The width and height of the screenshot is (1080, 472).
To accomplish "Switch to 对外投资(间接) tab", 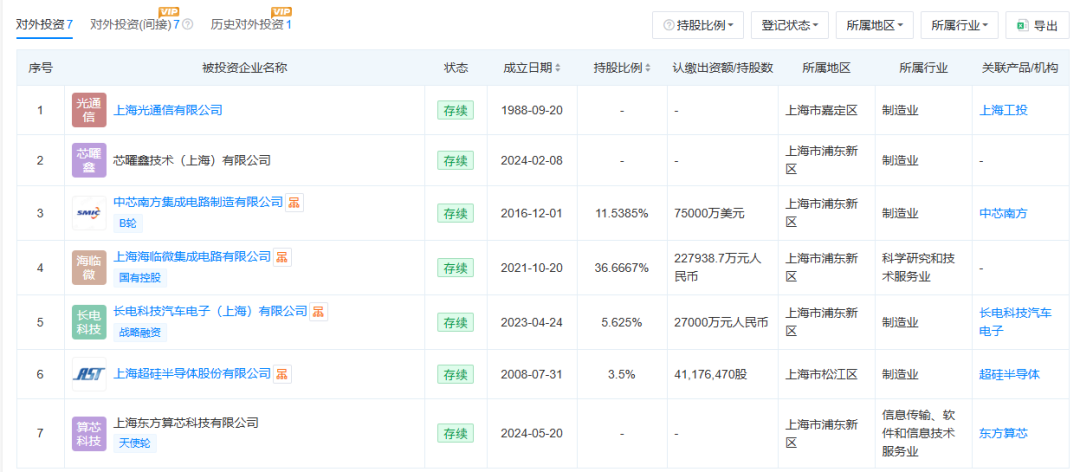I will click(135, 25).
